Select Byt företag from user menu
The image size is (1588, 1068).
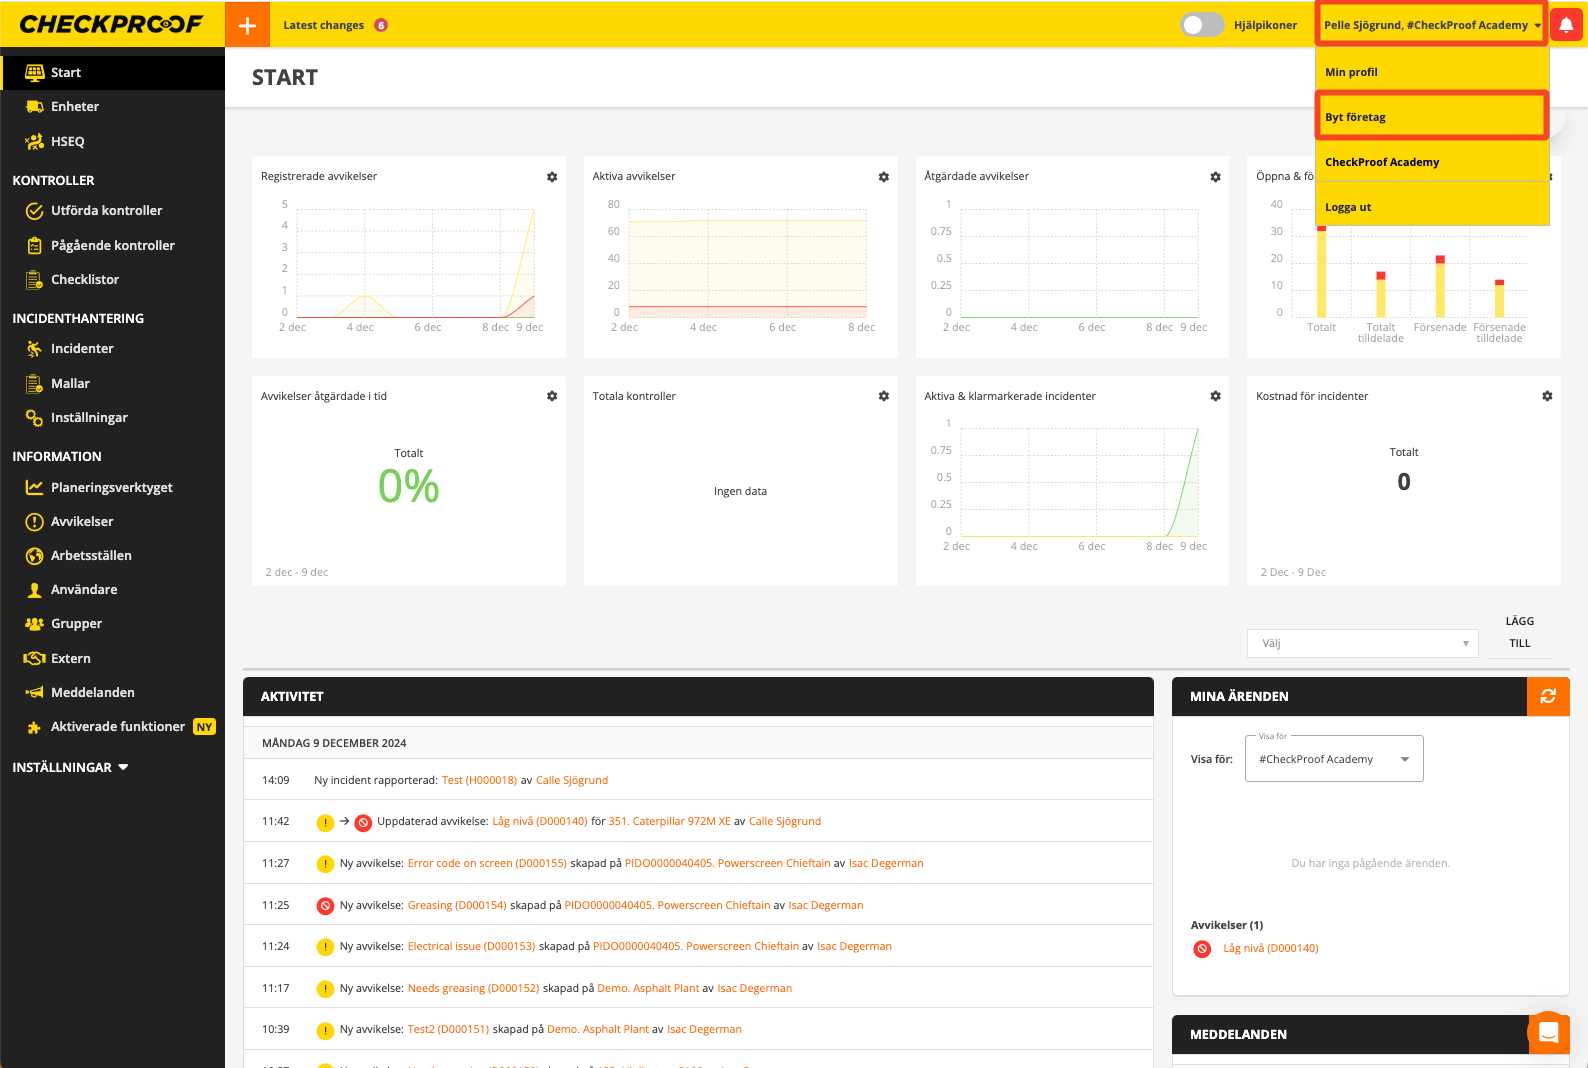coord(1431,117)
